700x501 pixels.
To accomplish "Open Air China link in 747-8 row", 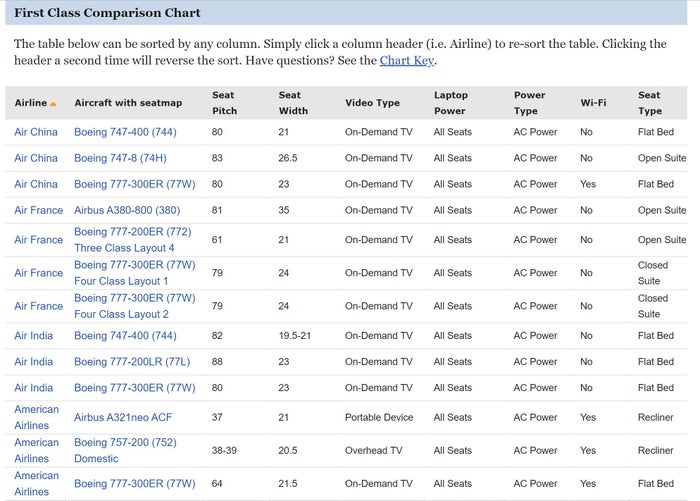I will pos(36,158).
